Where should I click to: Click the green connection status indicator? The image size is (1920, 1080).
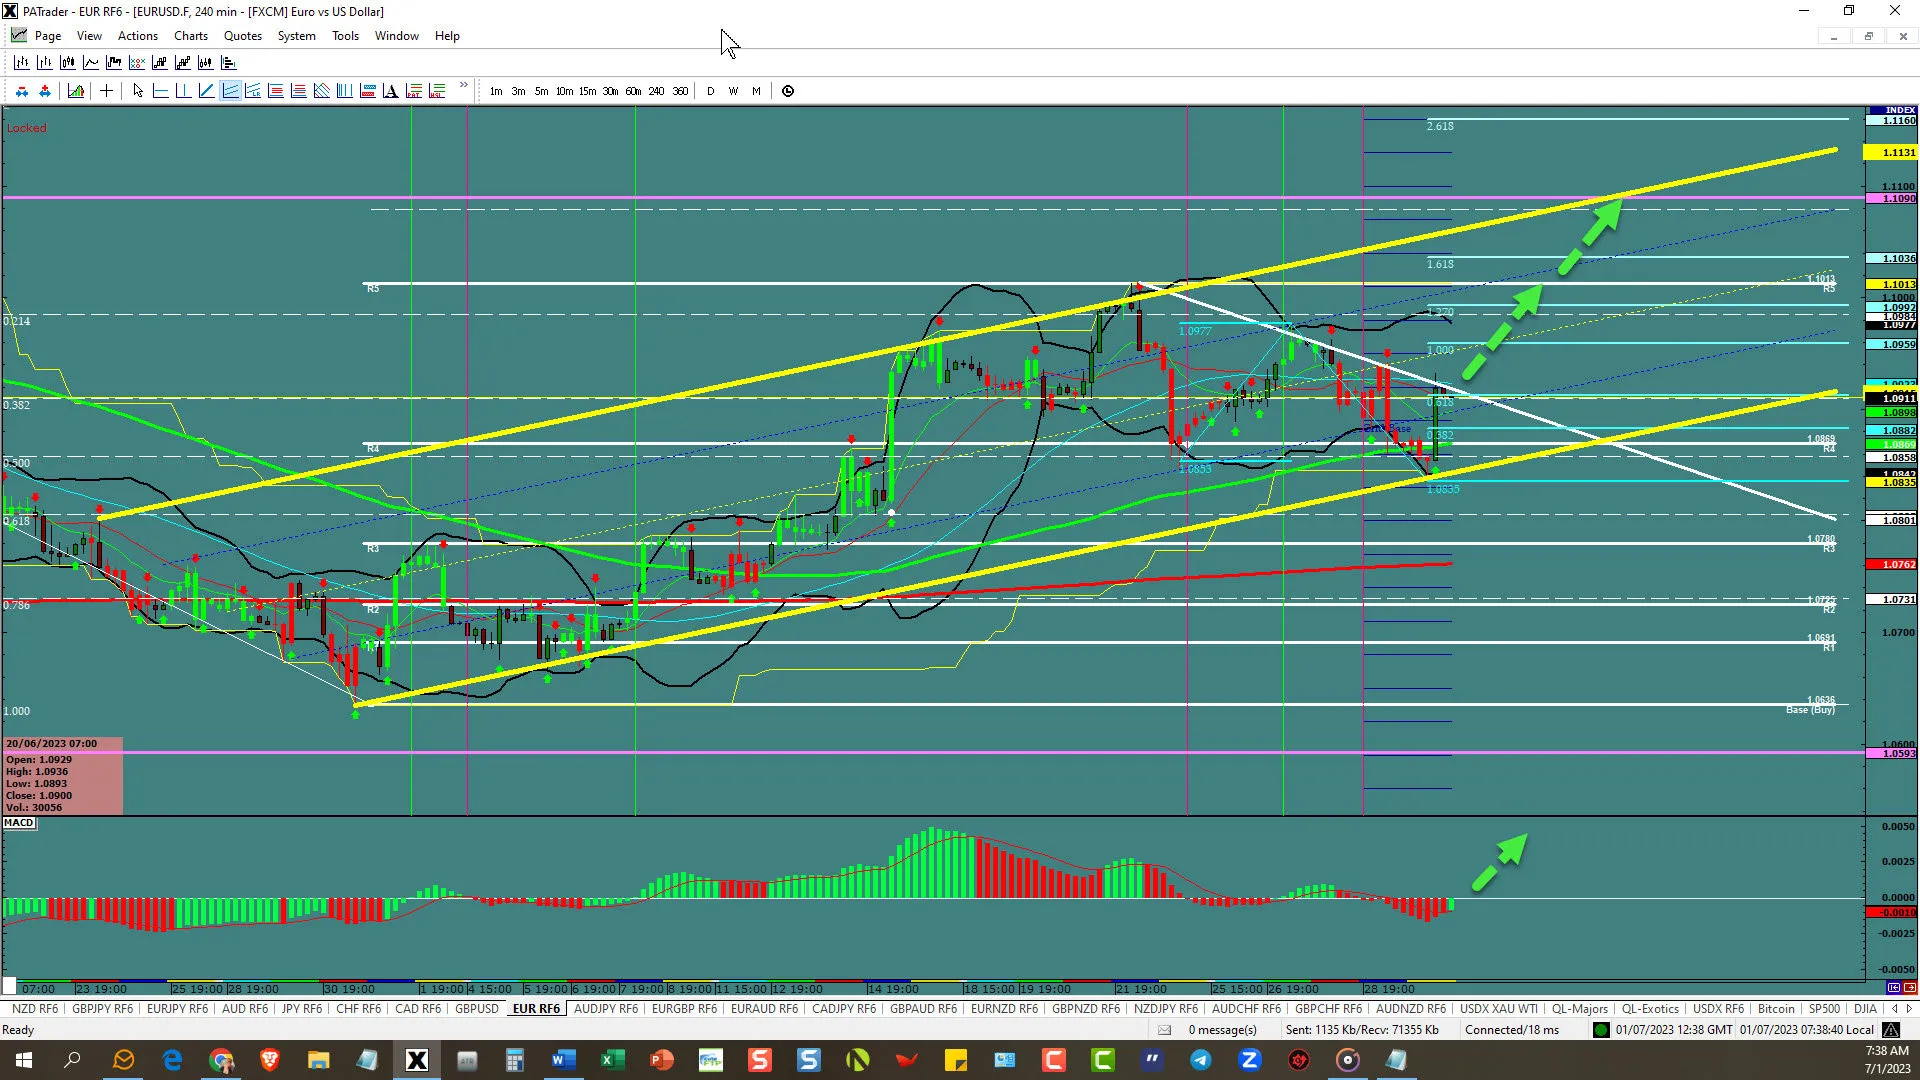[x=1601, y=1030]
